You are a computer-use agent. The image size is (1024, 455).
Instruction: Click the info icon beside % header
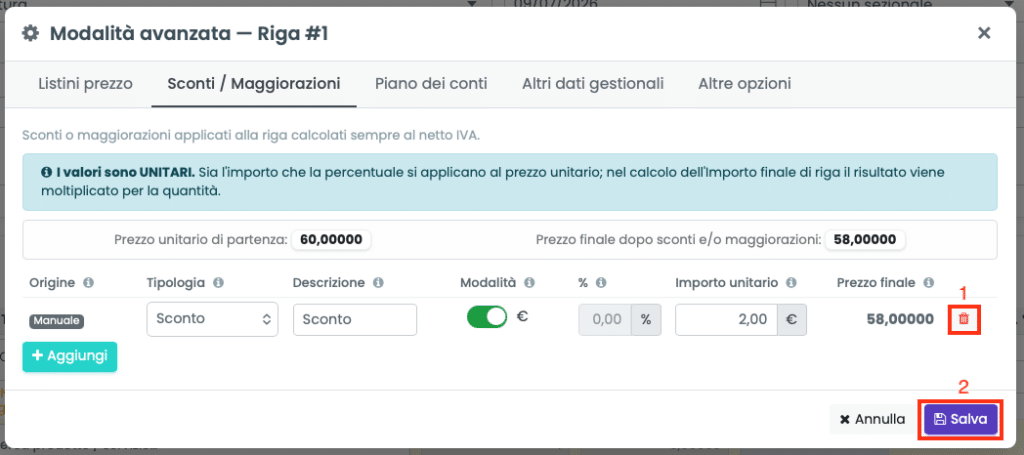point(601,283)
